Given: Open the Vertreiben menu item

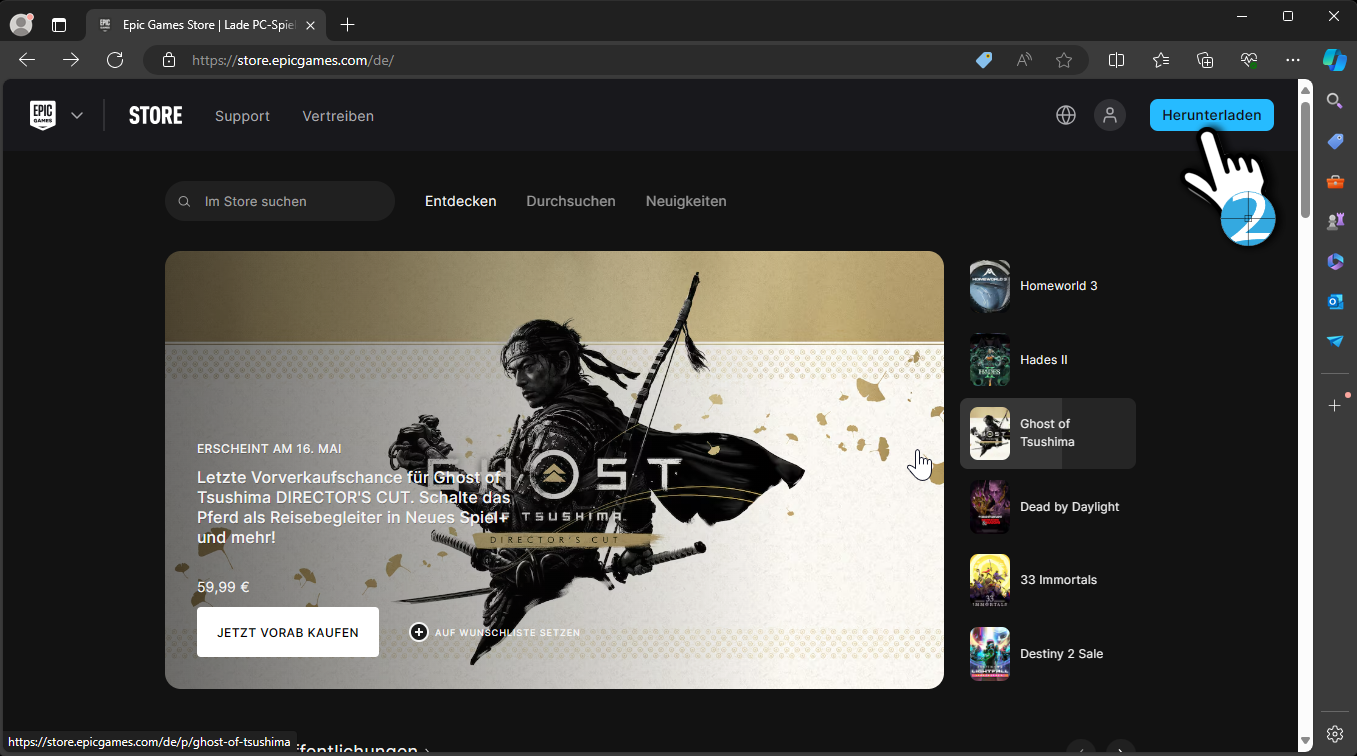Looking at the screenshot, I should pyautogui.click(x=338, y=116).
